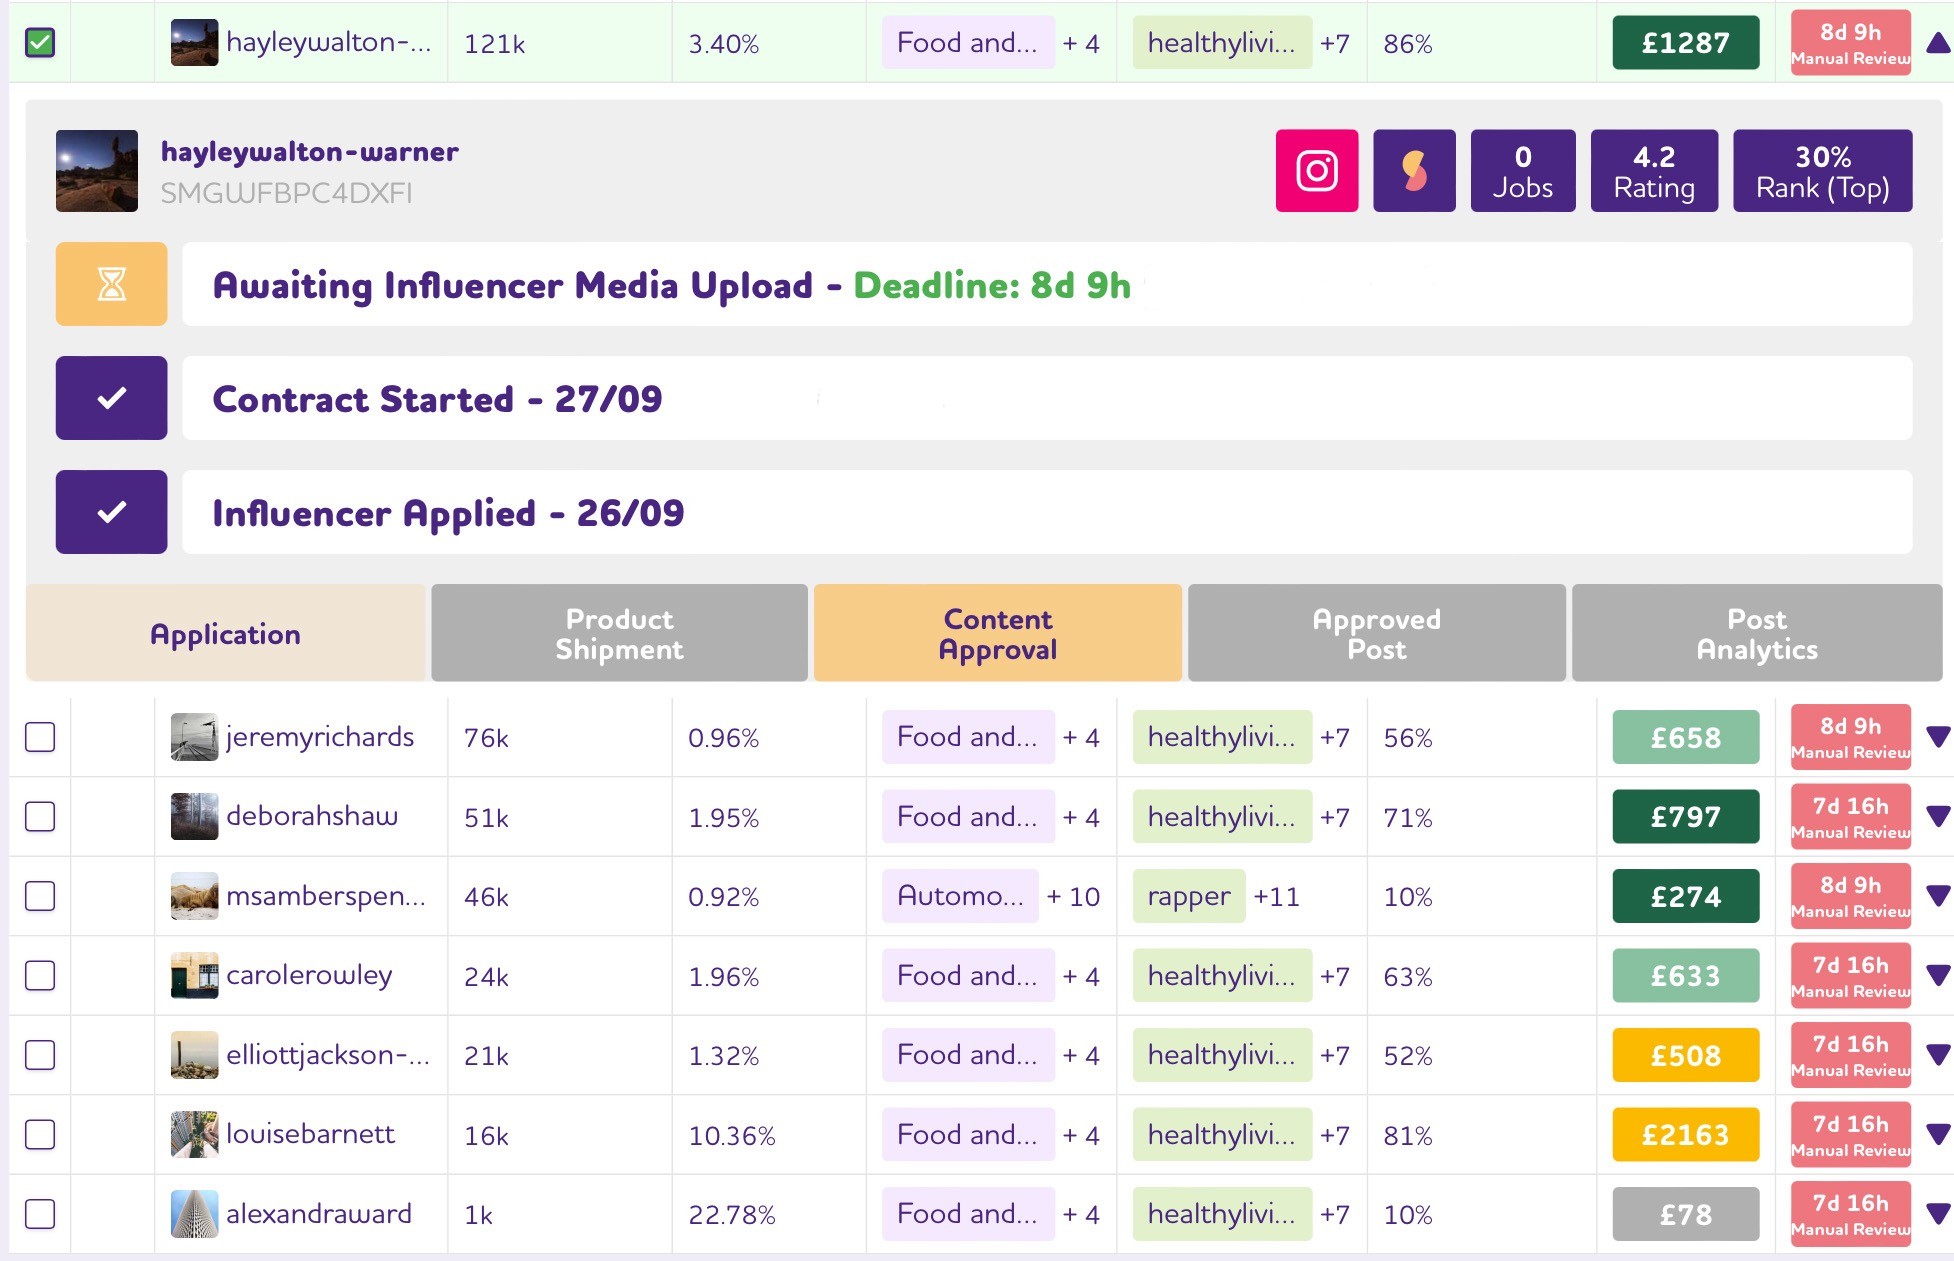Viewport: 1954px width, 1261px height.
Task: Click the Influencer Applied checkmark icon
Action: coord(111,512)
